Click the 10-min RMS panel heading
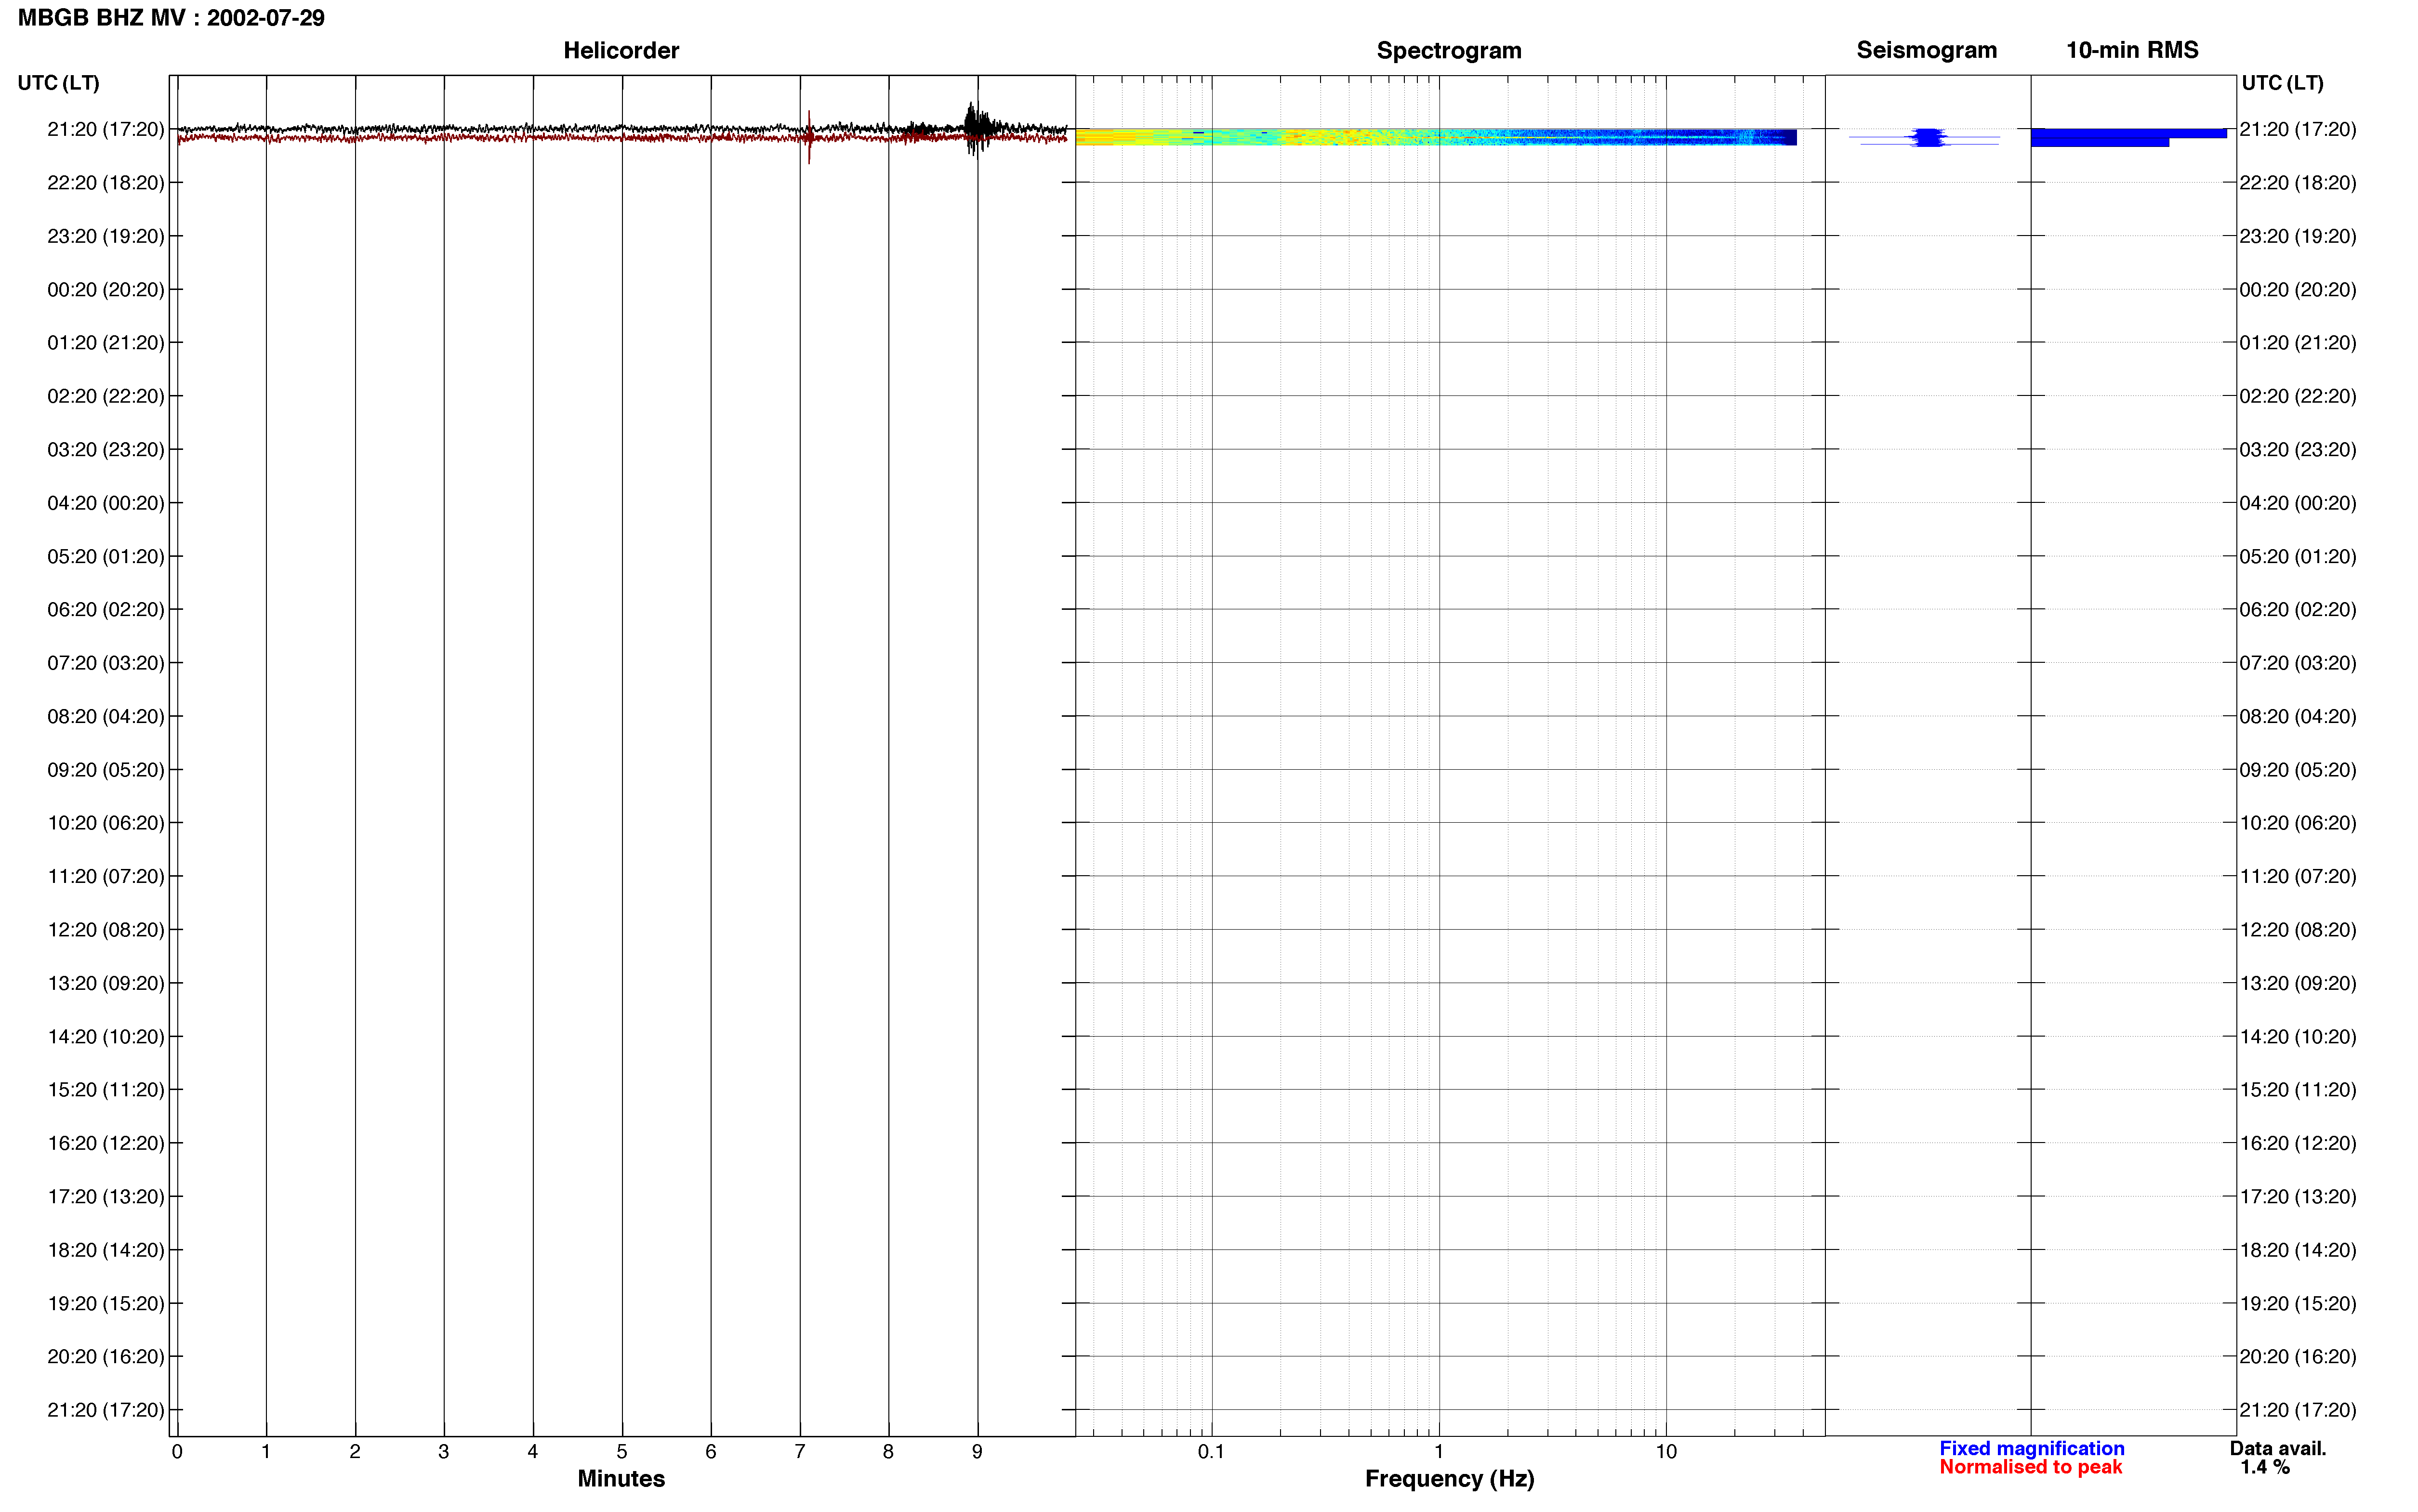The image size is (2418, 1512). coord(2132,50)
